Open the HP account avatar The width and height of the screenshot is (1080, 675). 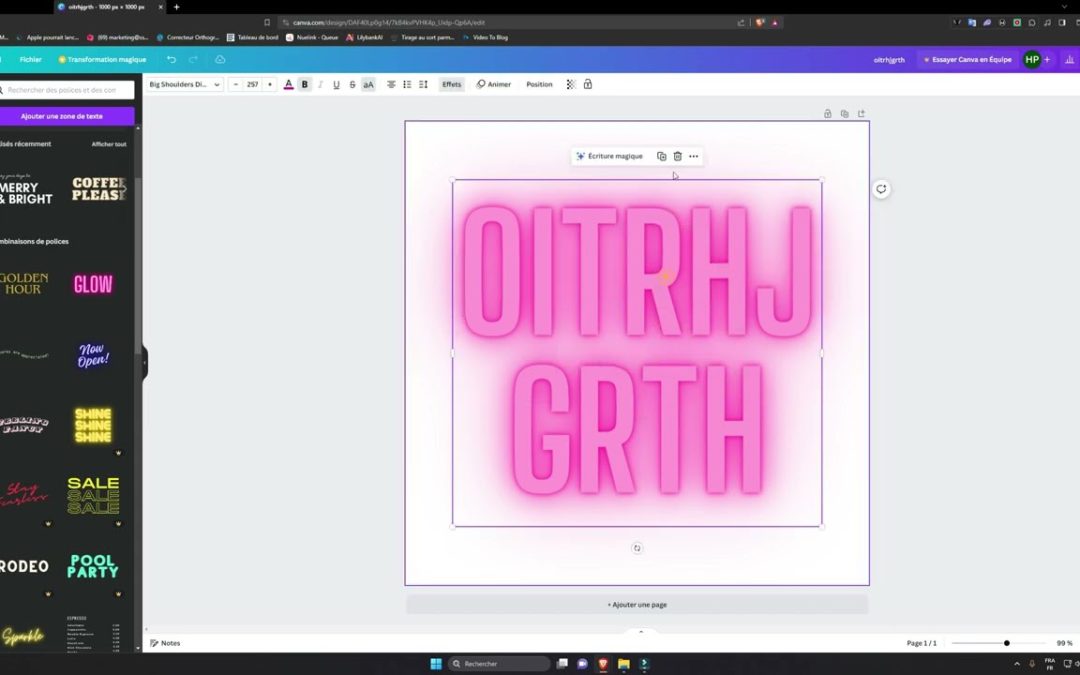[x=1032, y=60]
